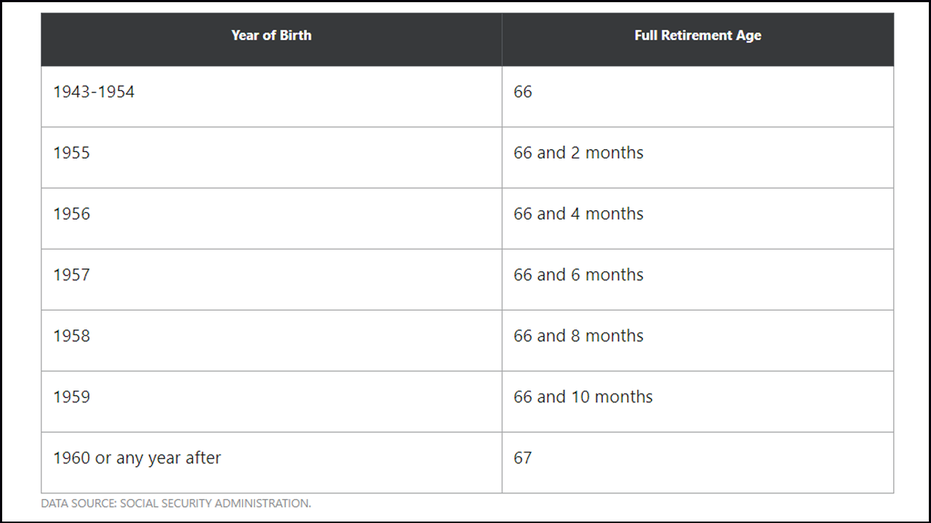Click the word Age in the header

(x=749, y=36)
